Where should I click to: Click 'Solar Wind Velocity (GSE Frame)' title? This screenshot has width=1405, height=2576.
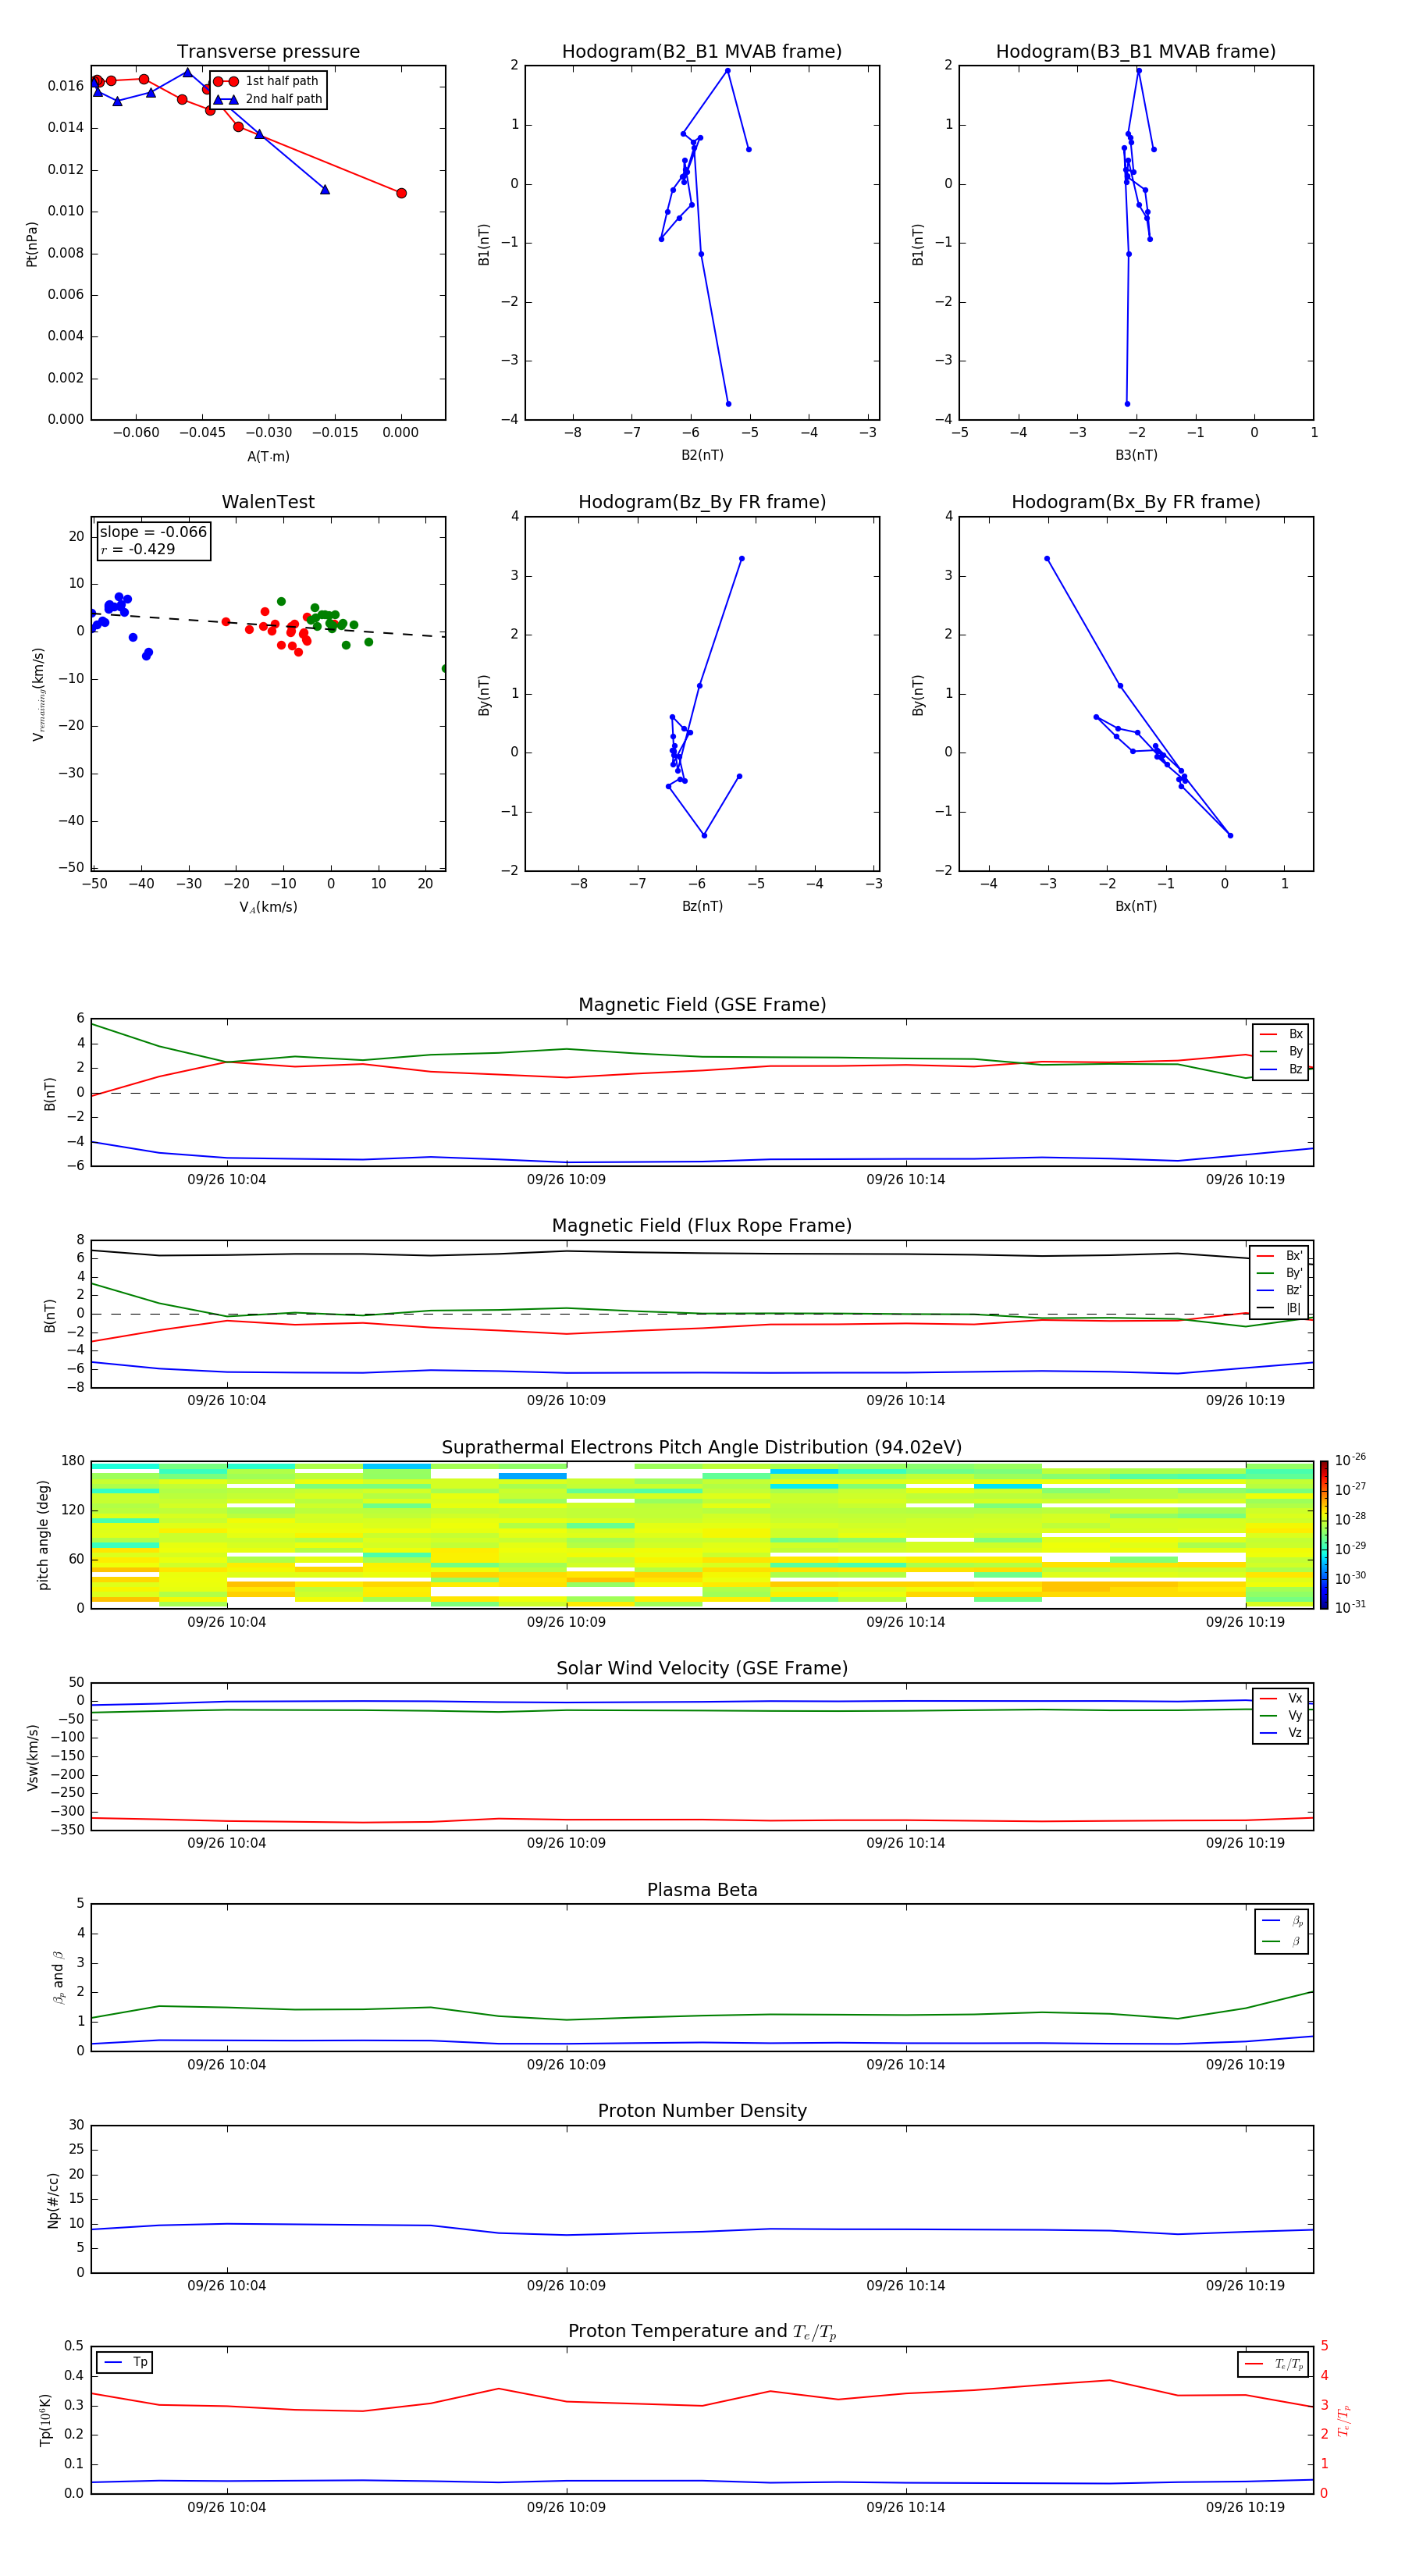coord(702,1669)
